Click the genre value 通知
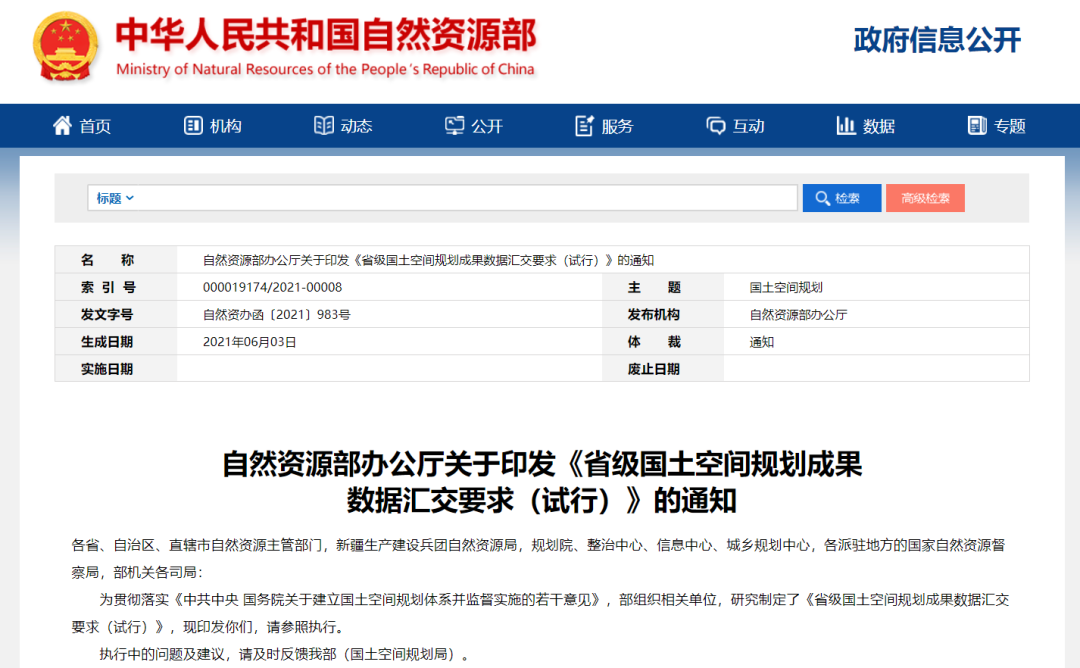Screen dimensions: 1080x668 [x=762, y=342]
